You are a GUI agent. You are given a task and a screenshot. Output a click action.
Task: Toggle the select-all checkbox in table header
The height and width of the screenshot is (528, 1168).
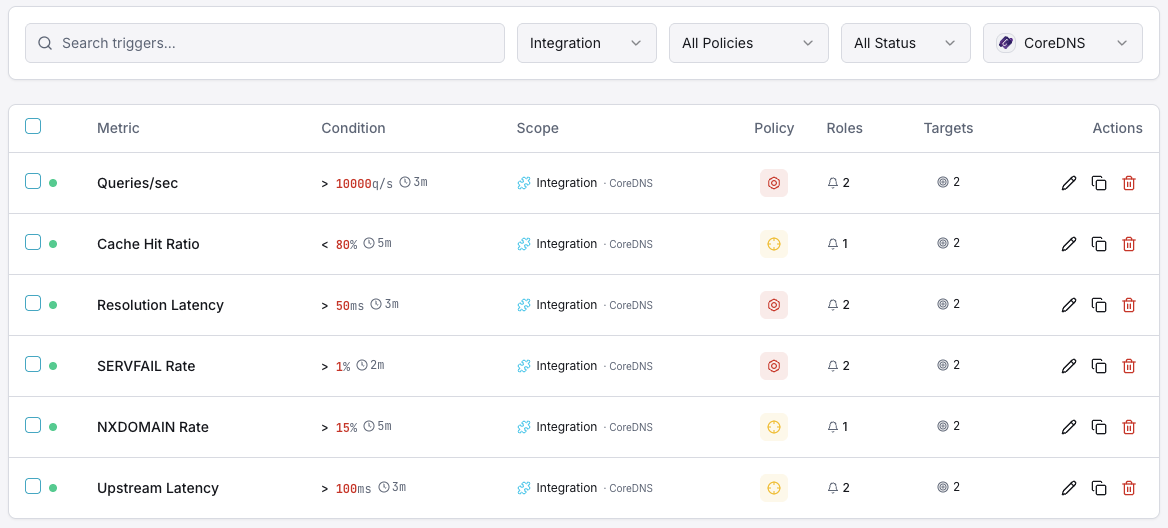[x=33, y=126]
